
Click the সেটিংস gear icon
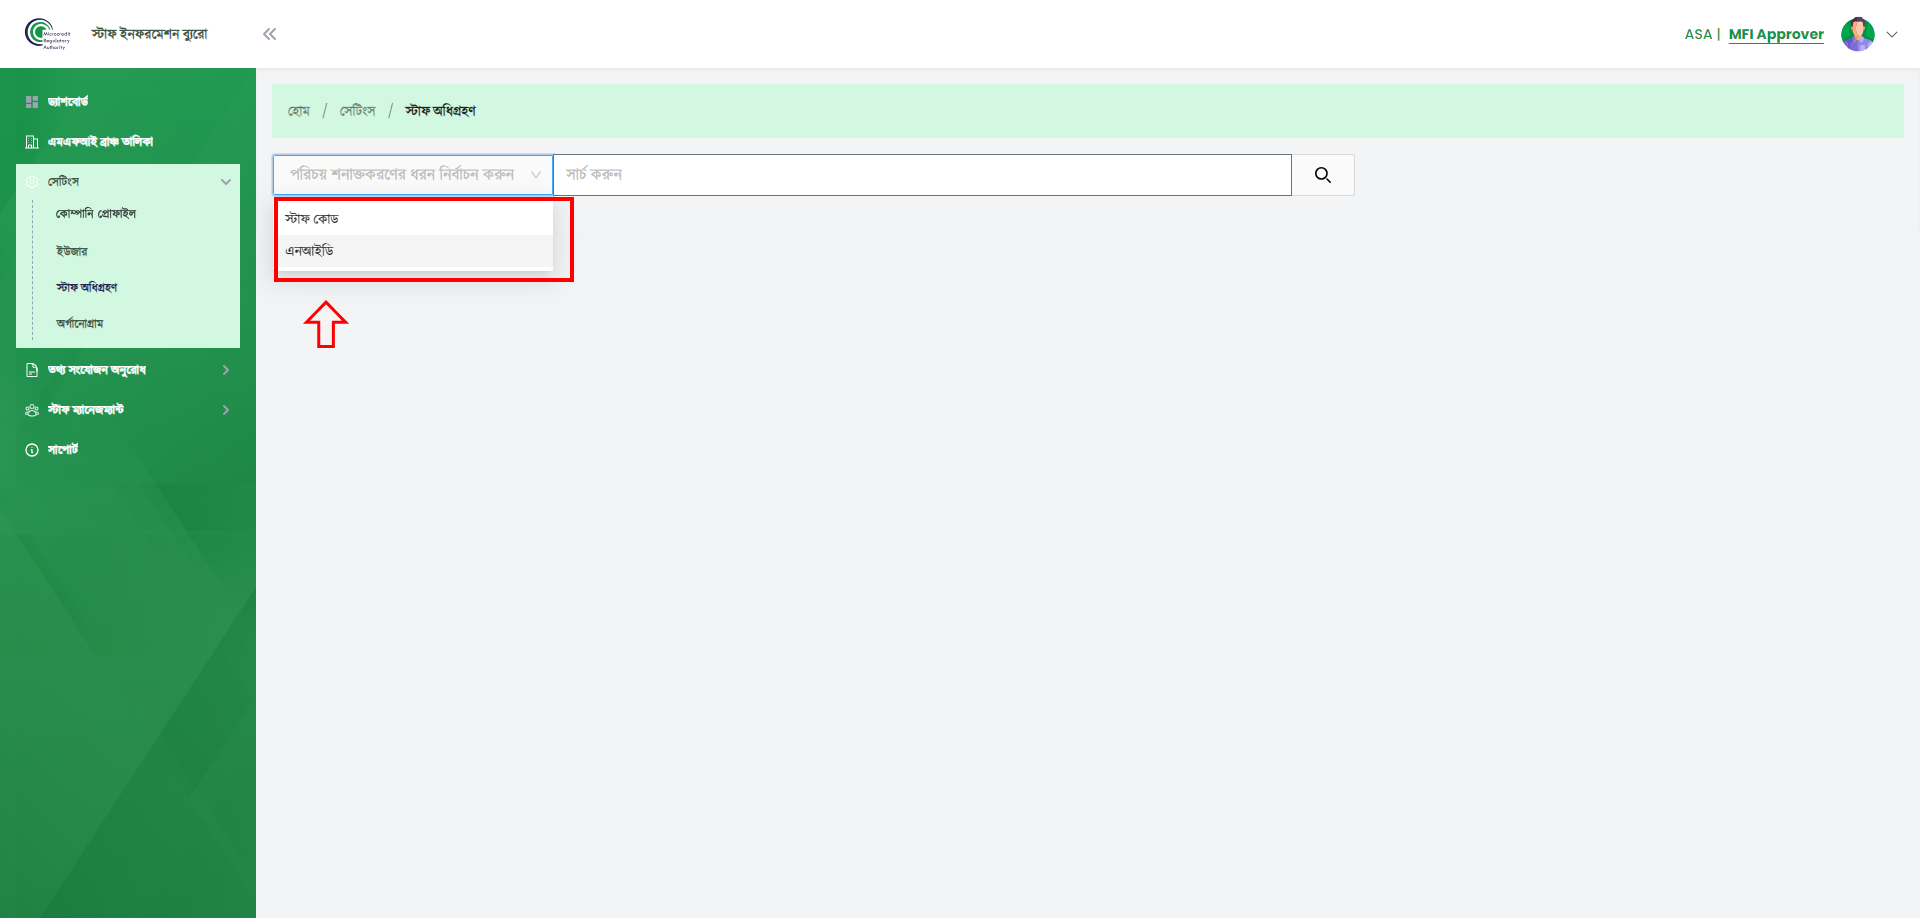point(32,182)
